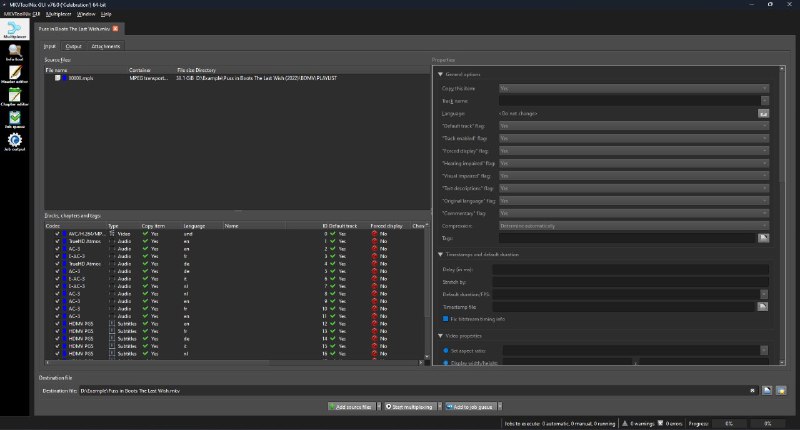This screenshot has height=430, width=800.
Task: Browse for a Tags file
Action: [x=763, y=238]
